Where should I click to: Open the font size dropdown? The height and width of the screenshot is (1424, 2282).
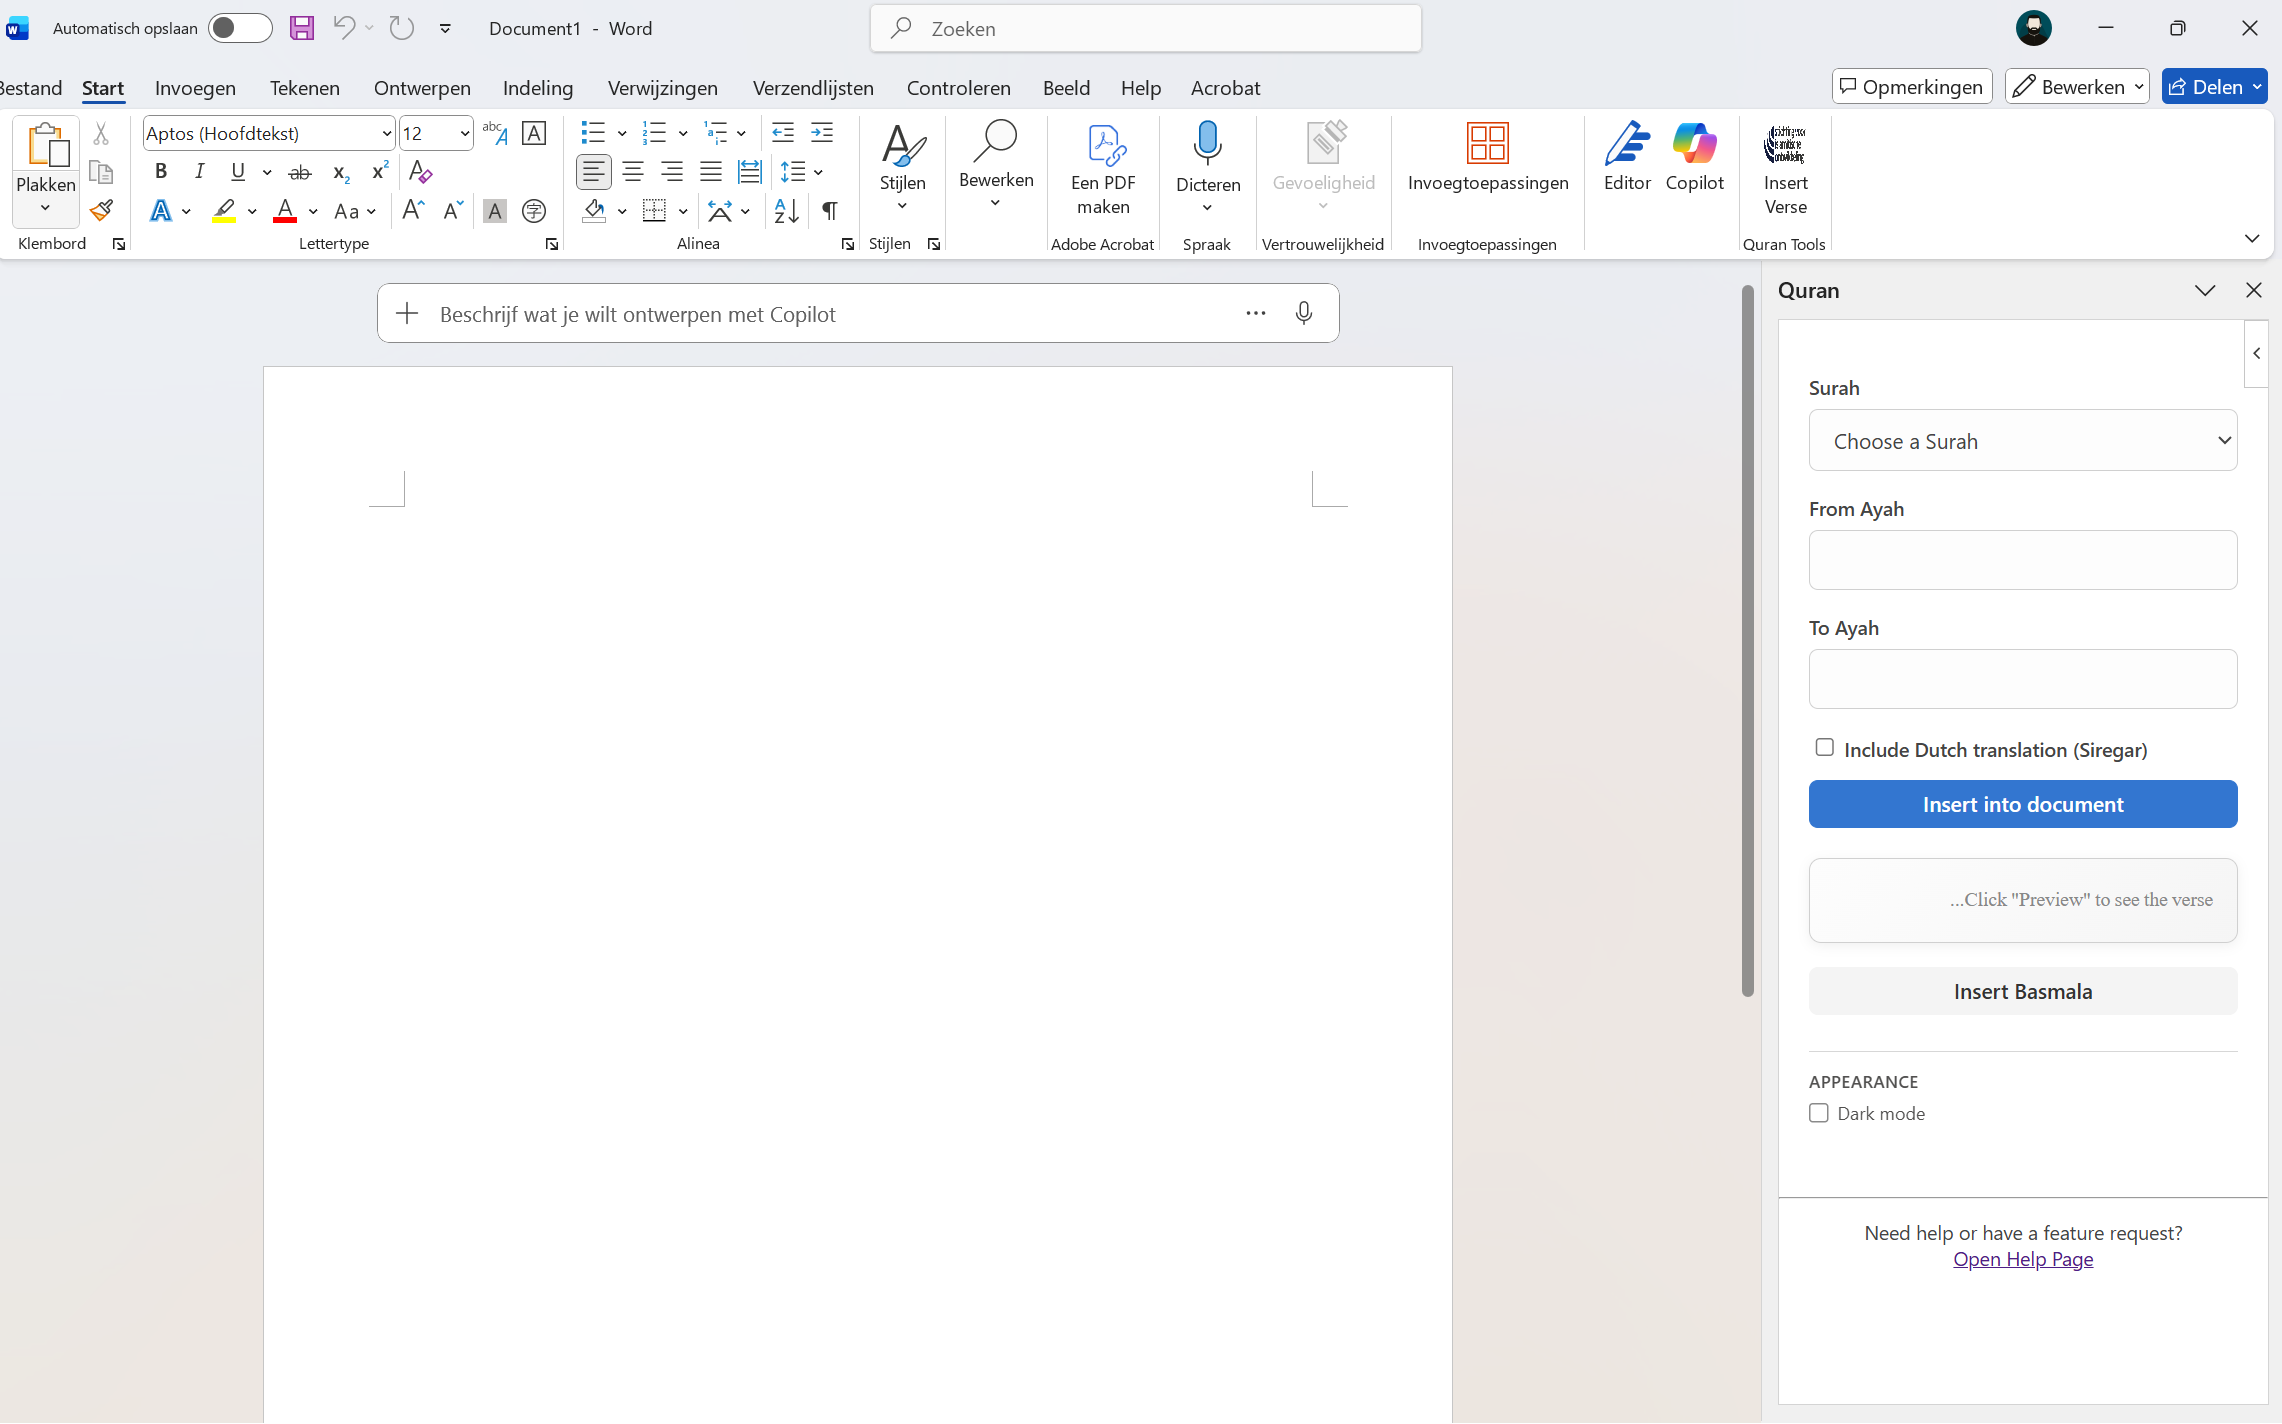(x=464, y=134)
